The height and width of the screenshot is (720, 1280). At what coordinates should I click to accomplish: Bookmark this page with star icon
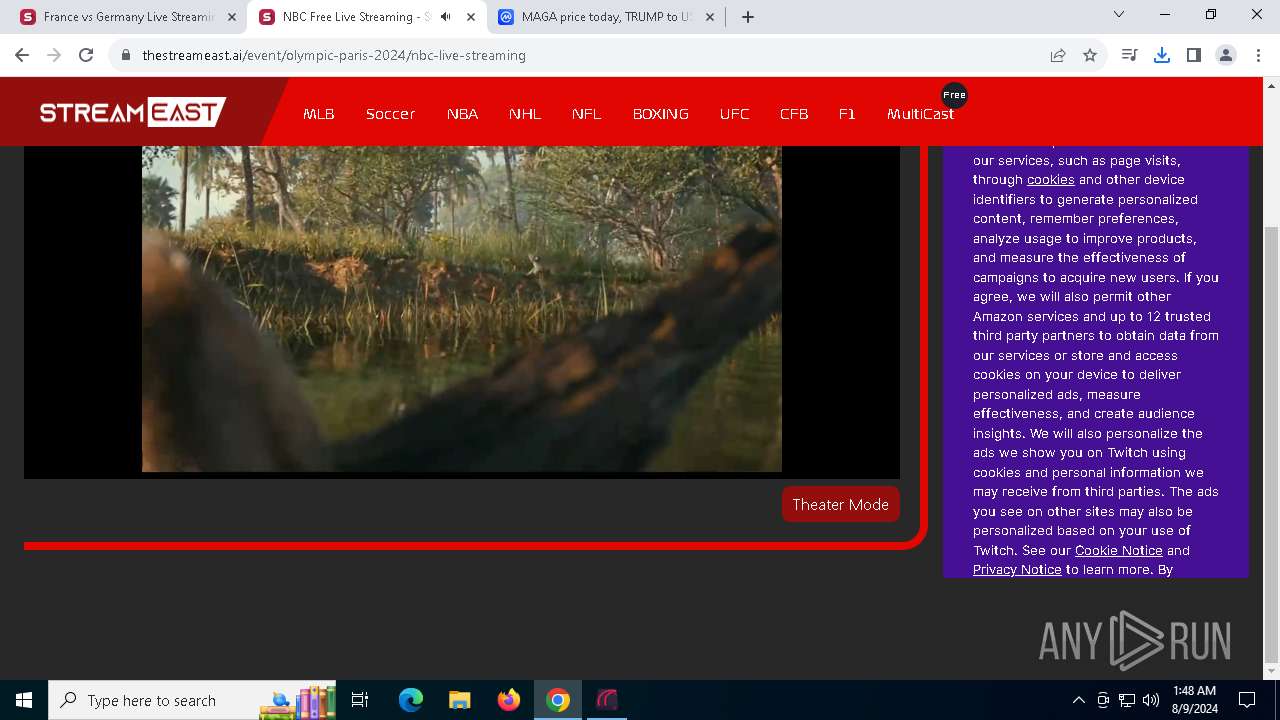coord(1090,55)
